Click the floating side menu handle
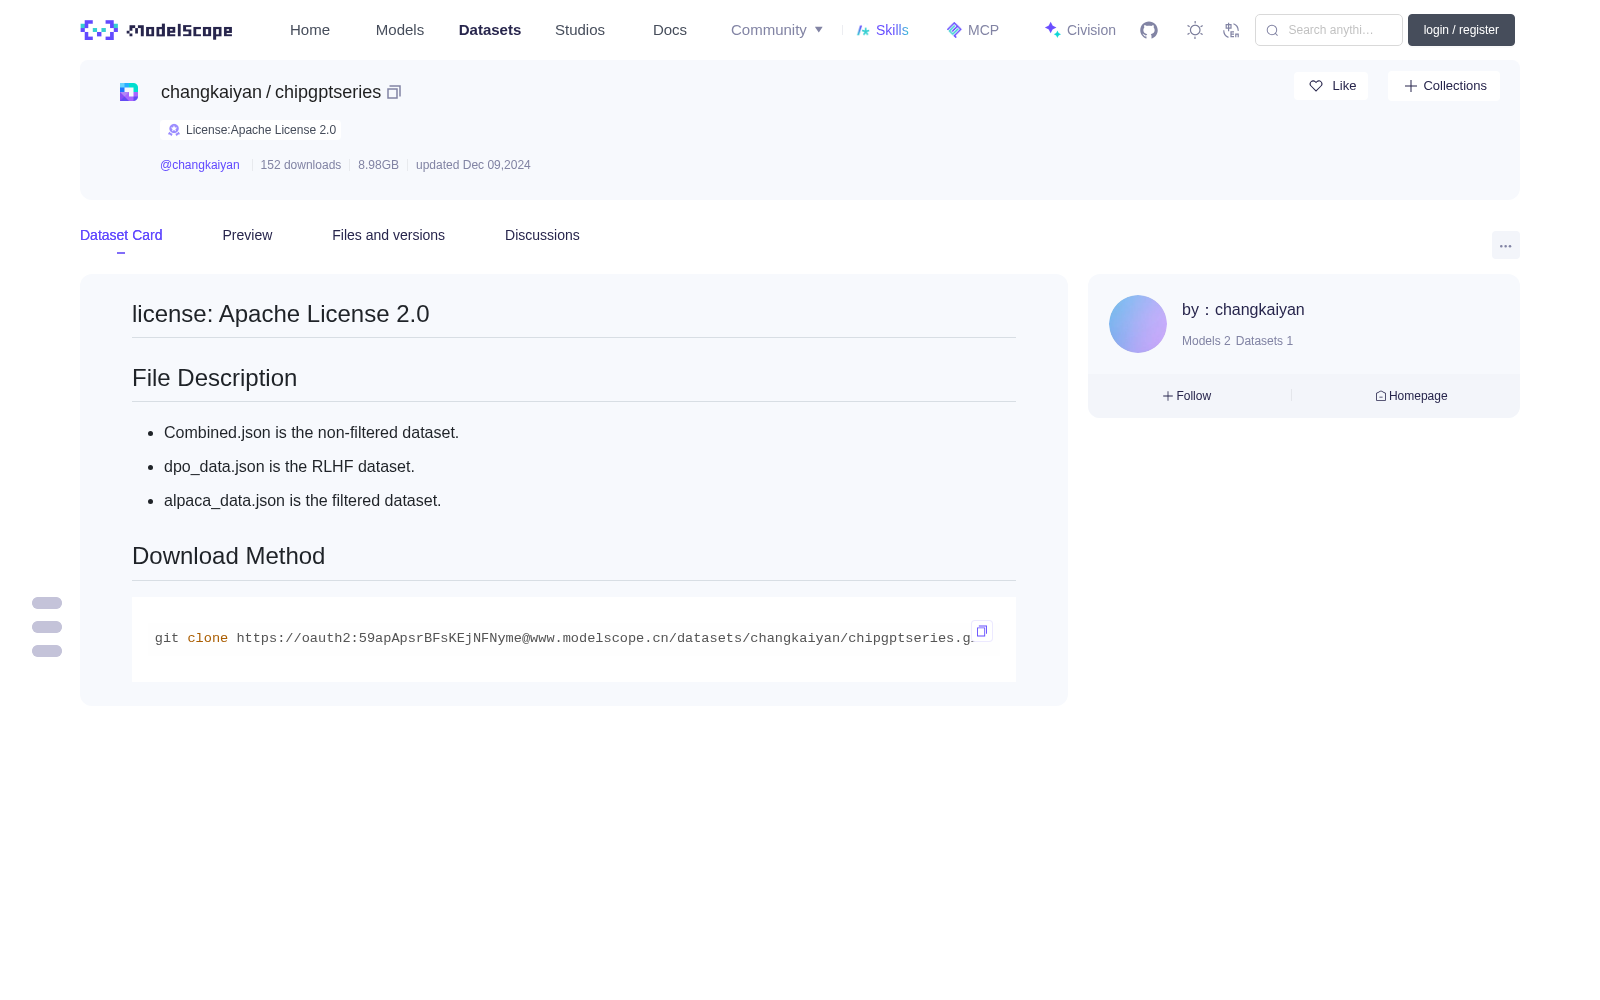Screen dimensions: 1600x1000 pyautogui.click(x=47, y=627)
